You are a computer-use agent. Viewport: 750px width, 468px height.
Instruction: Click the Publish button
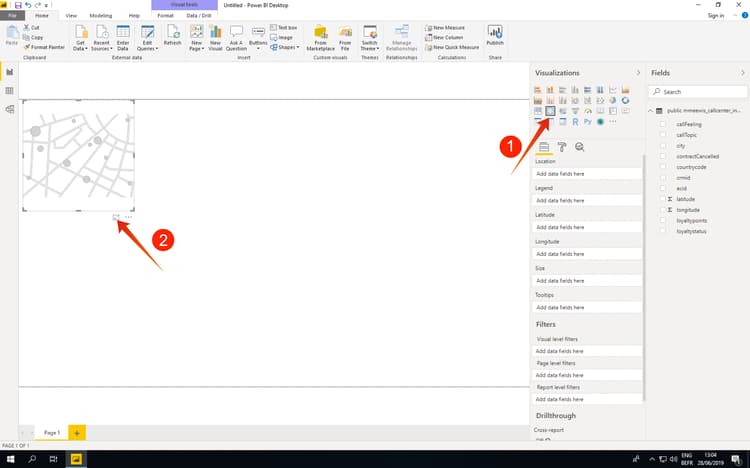click(x=495, y=35)
